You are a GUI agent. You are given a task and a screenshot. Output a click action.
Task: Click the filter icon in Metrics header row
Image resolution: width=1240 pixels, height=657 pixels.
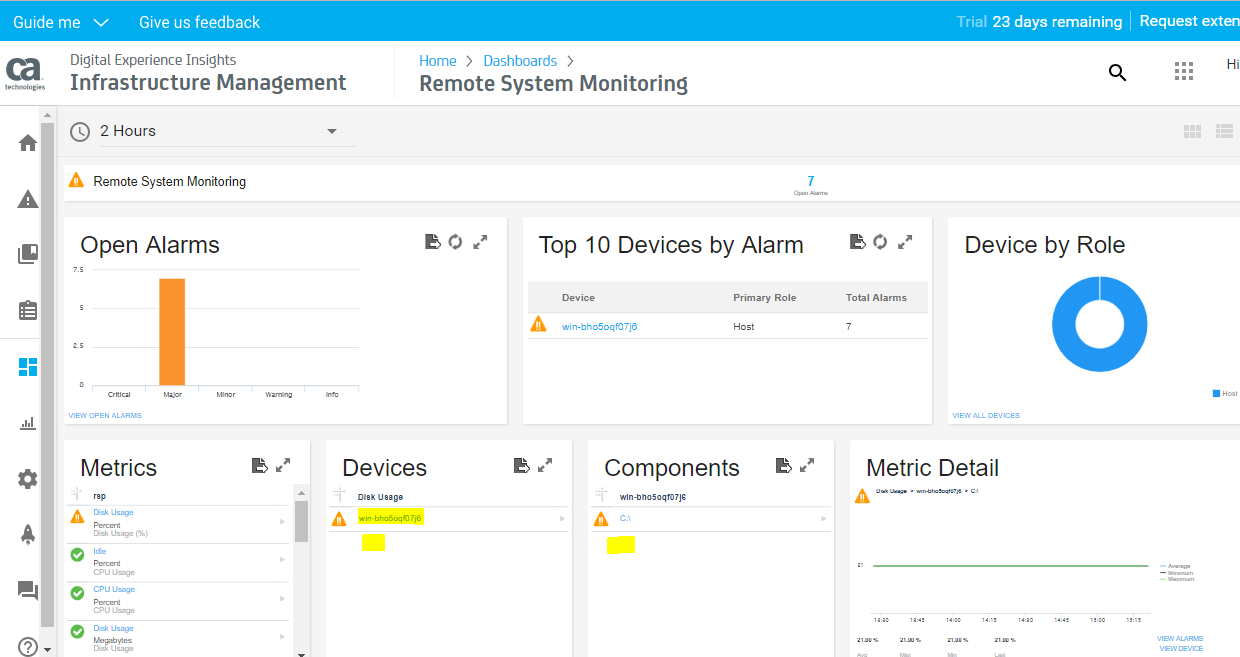[x=77, y=495]
